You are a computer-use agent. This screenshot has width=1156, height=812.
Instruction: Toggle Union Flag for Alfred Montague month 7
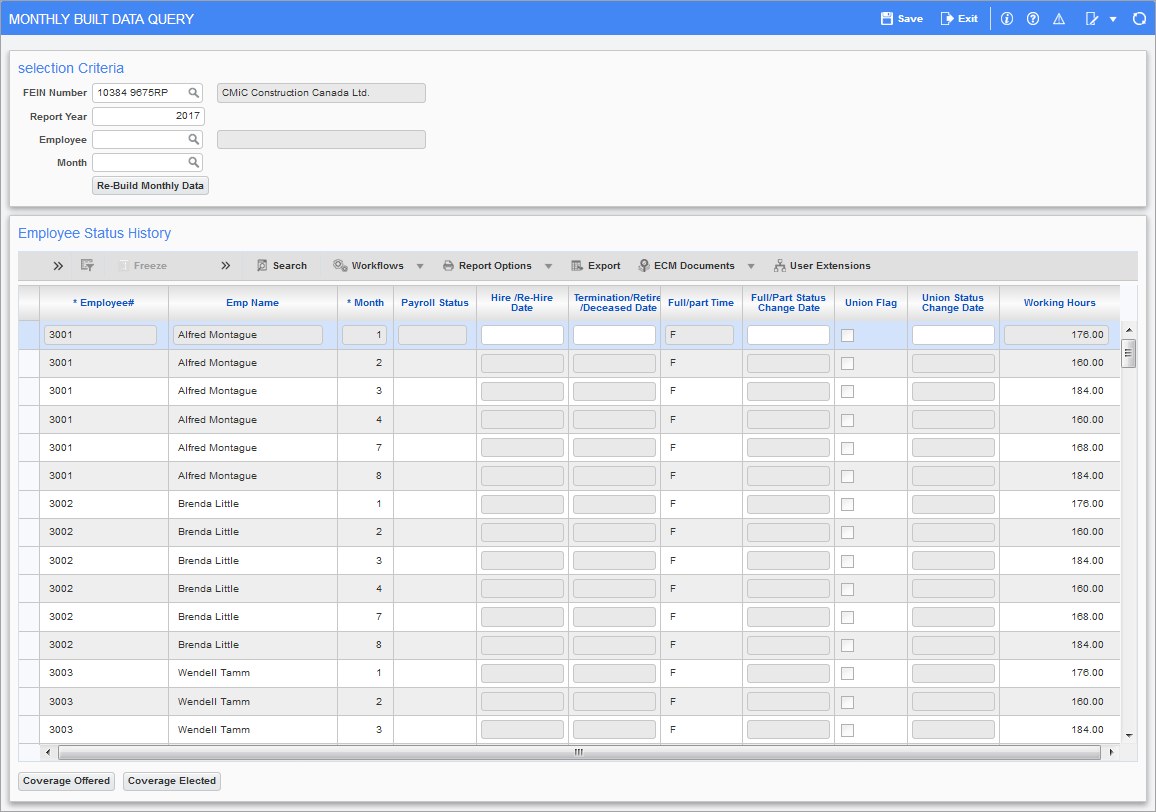(848, 448)
